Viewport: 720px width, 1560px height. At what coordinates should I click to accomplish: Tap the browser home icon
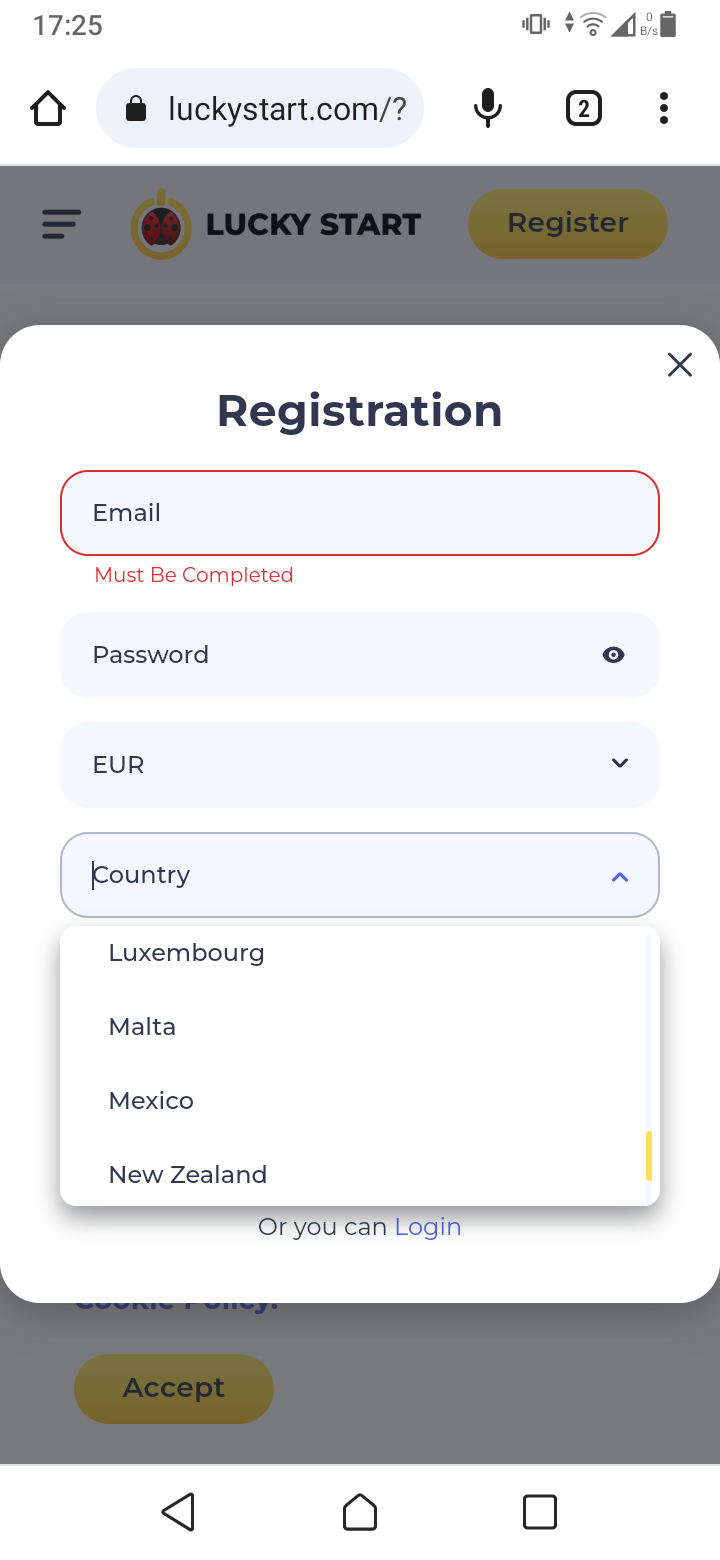[48, 108]
